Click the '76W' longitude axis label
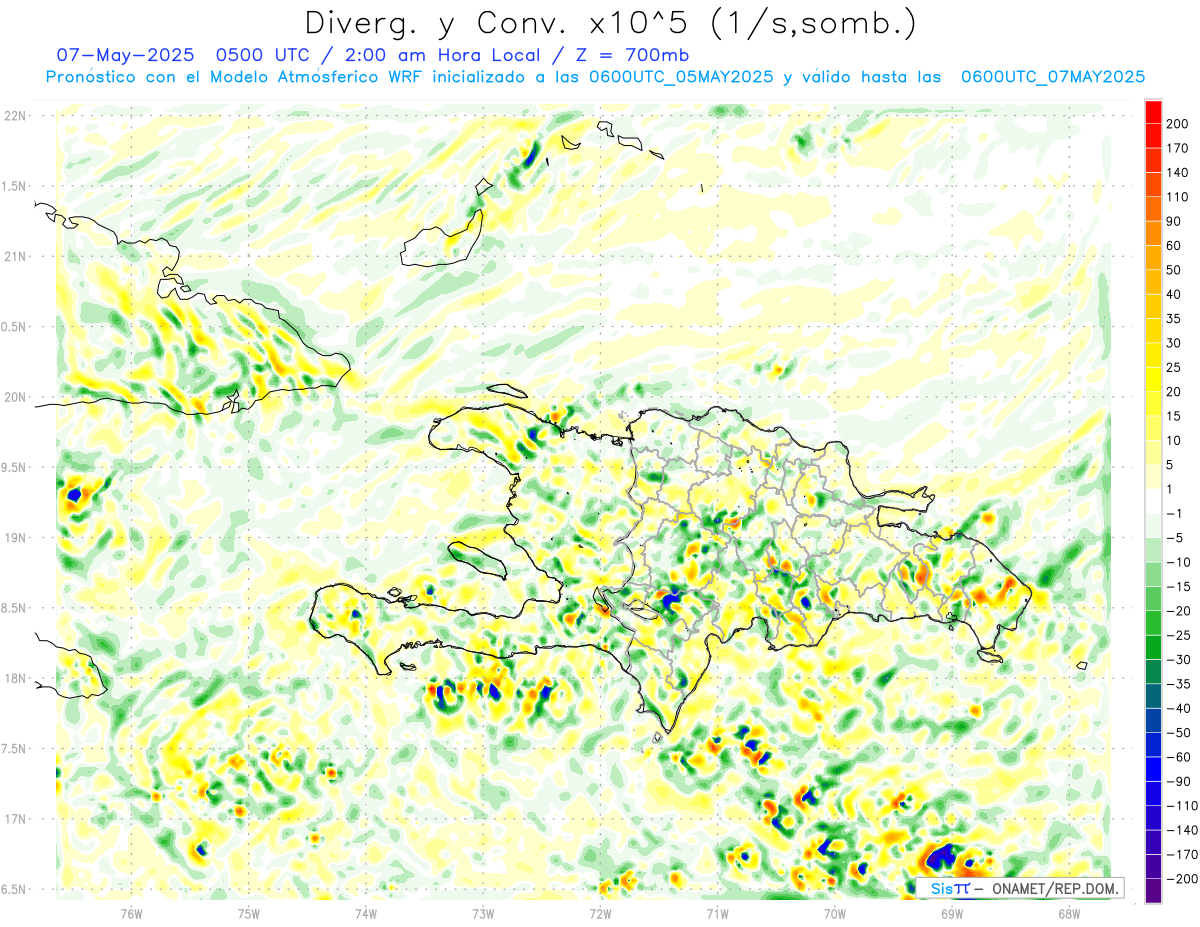This screenshot has height=927, width=1200. point(131,912)
